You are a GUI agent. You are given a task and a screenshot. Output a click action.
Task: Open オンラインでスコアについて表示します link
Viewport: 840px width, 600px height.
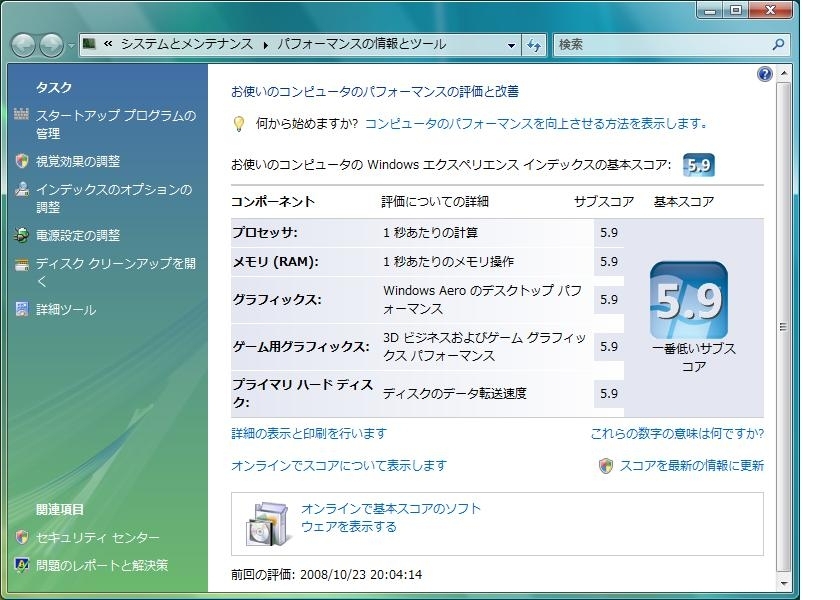[x=339, y=466]
